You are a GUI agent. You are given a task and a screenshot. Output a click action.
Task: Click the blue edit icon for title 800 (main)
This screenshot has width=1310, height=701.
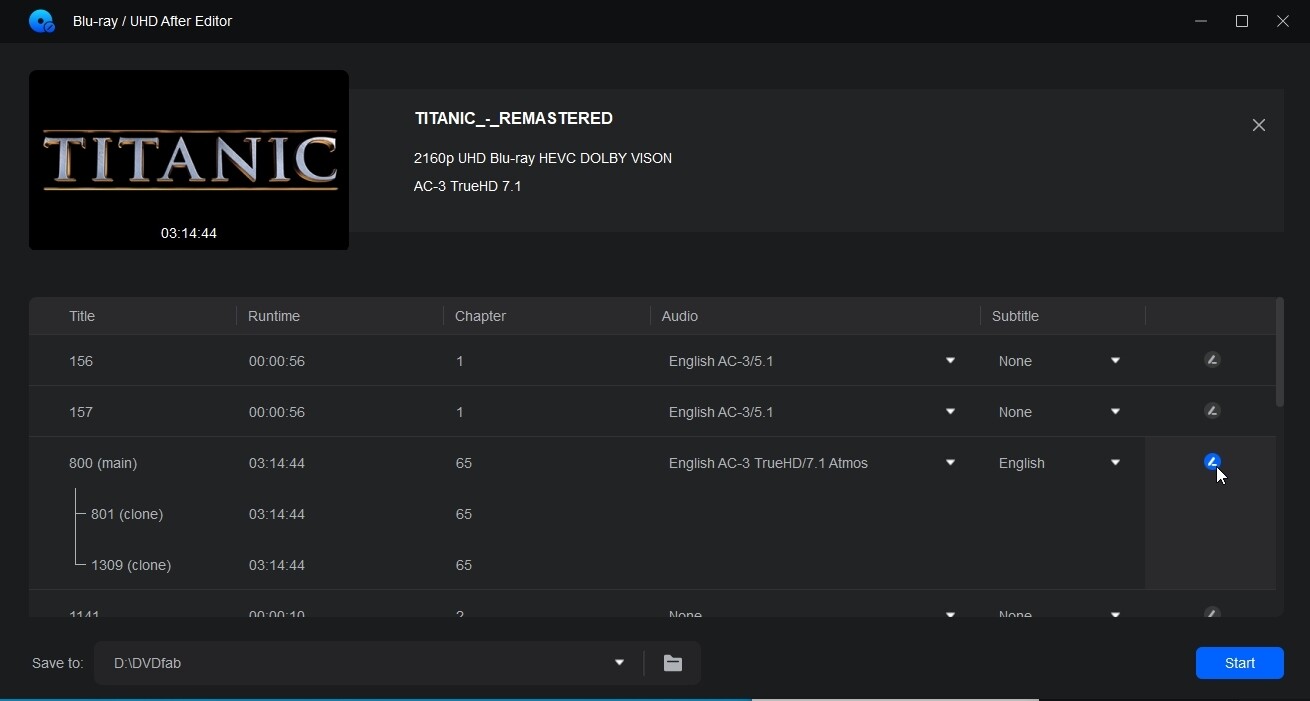pos(1212,462)
